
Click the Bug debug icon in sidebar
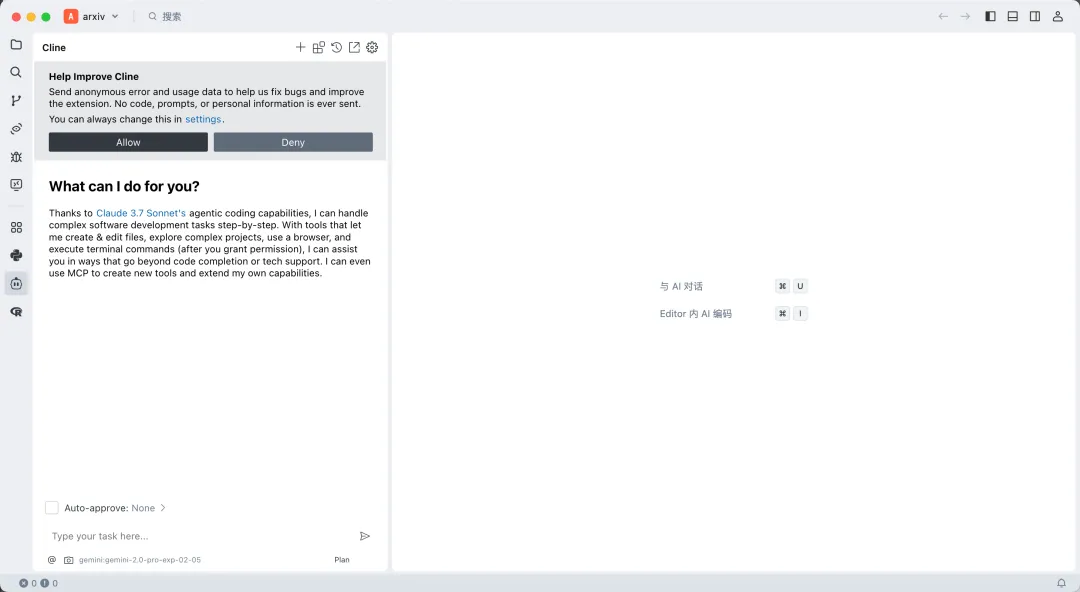17,157
